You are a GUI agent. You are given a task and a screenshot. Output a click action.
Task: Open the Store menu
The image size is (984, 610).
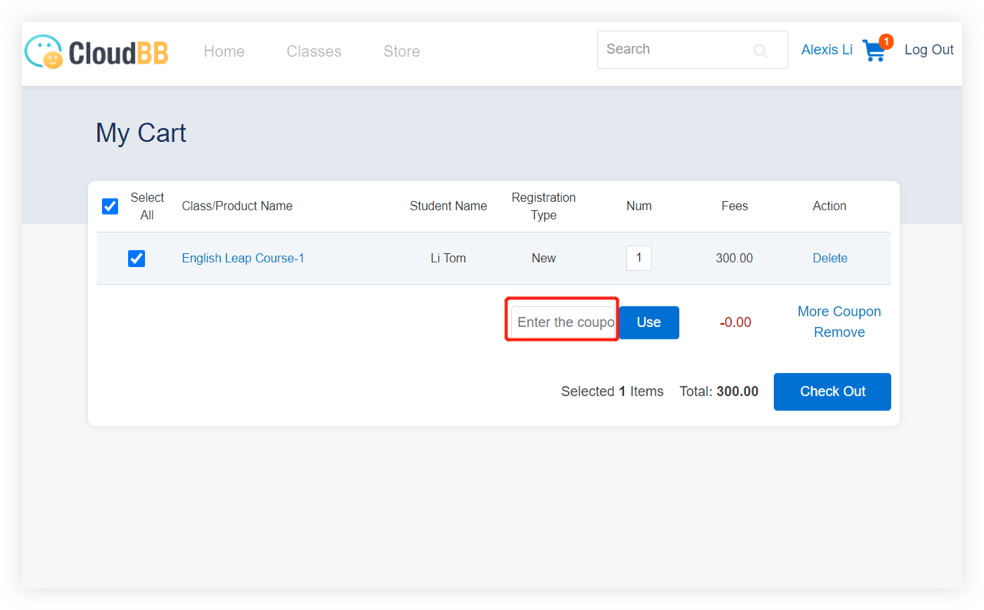[402, 51]
